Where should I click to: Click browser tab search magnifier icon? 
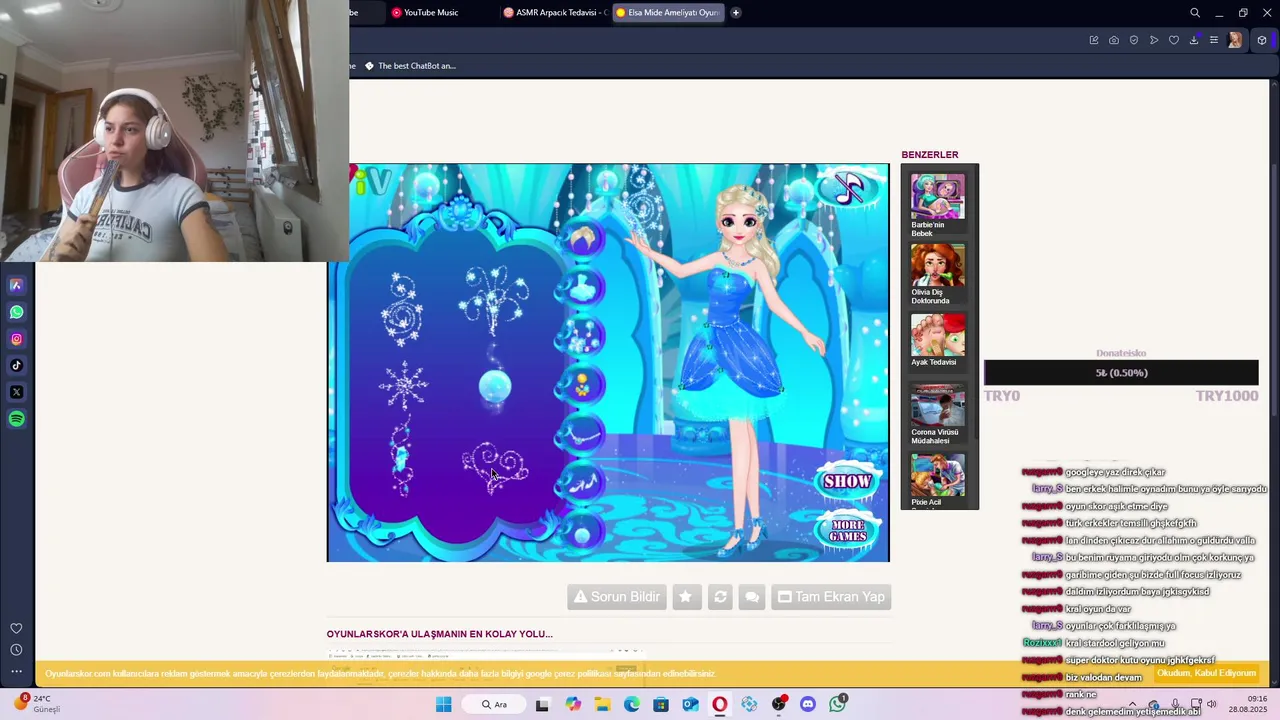(x=1195, y=13)
